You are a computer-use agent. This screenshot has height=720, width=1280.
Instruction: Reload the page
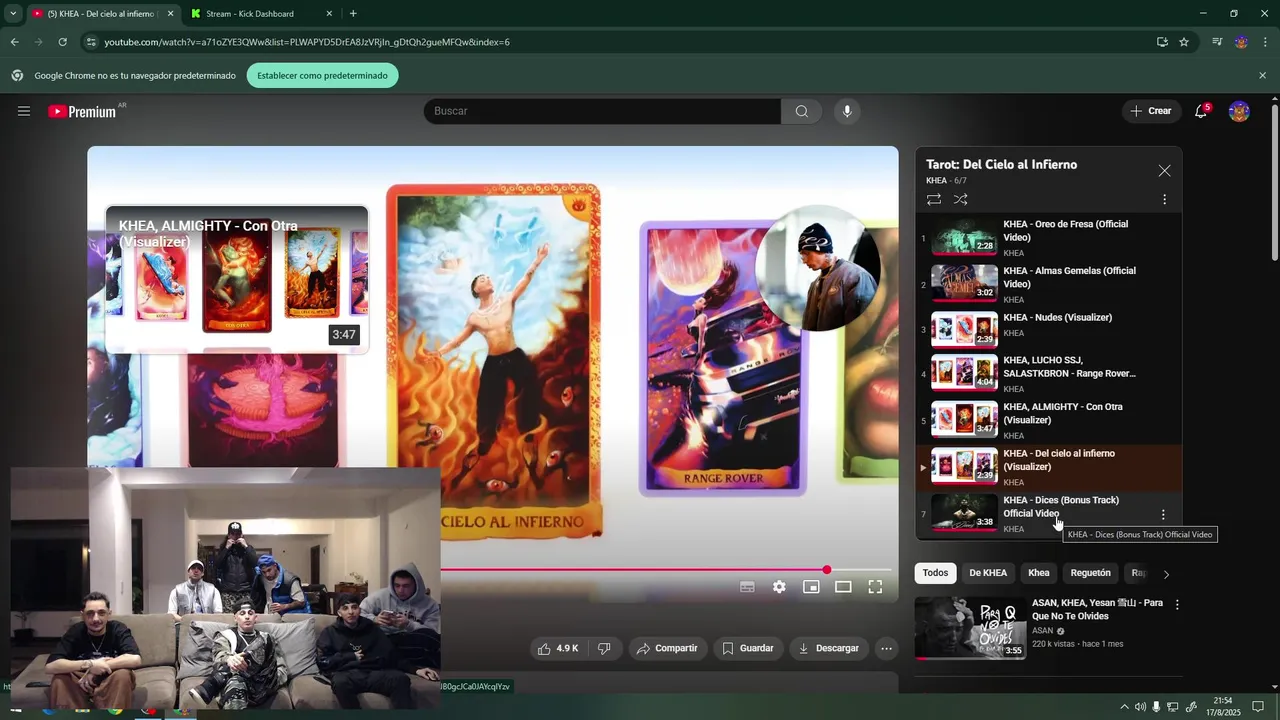[62, 42]
